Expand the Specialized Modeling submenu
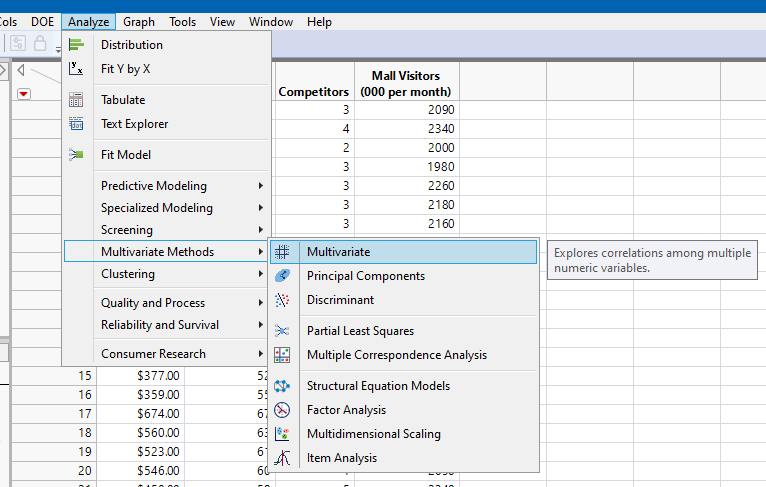 tap(166, 208)
